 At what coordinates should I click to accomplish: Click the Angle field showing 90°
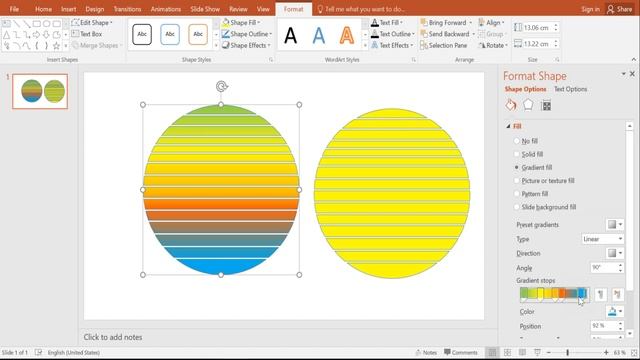tap(604, 268)
